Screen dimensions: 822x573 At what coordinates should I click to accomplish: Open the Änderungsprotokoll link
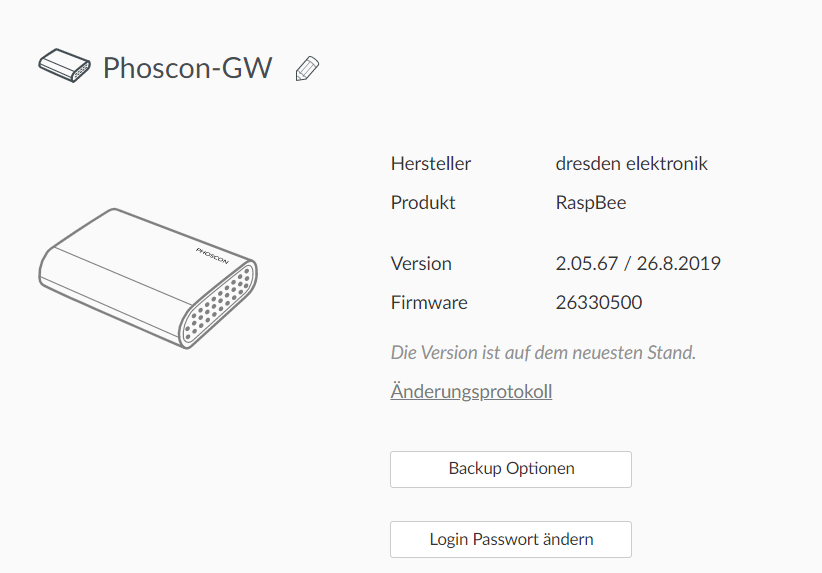pos(471,391)
